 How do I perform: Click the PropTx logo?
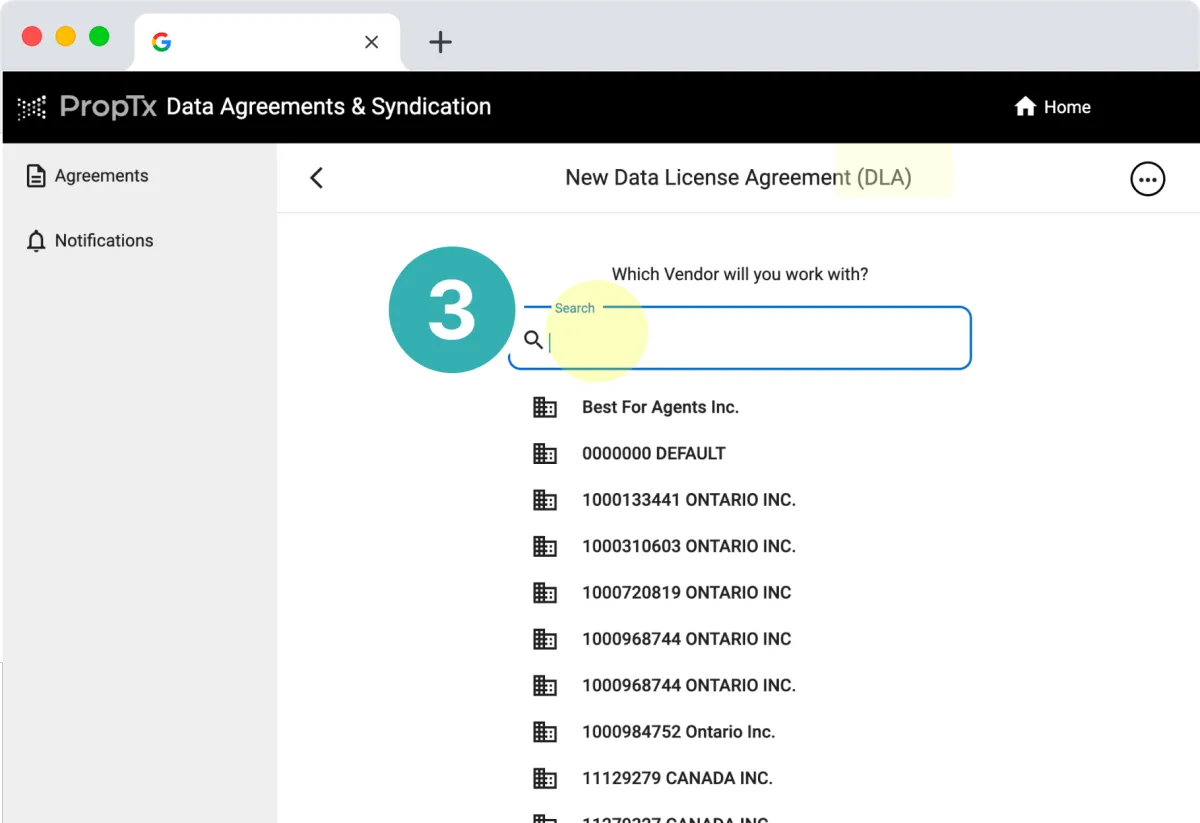pyautogui.click(x=87, y=107)
